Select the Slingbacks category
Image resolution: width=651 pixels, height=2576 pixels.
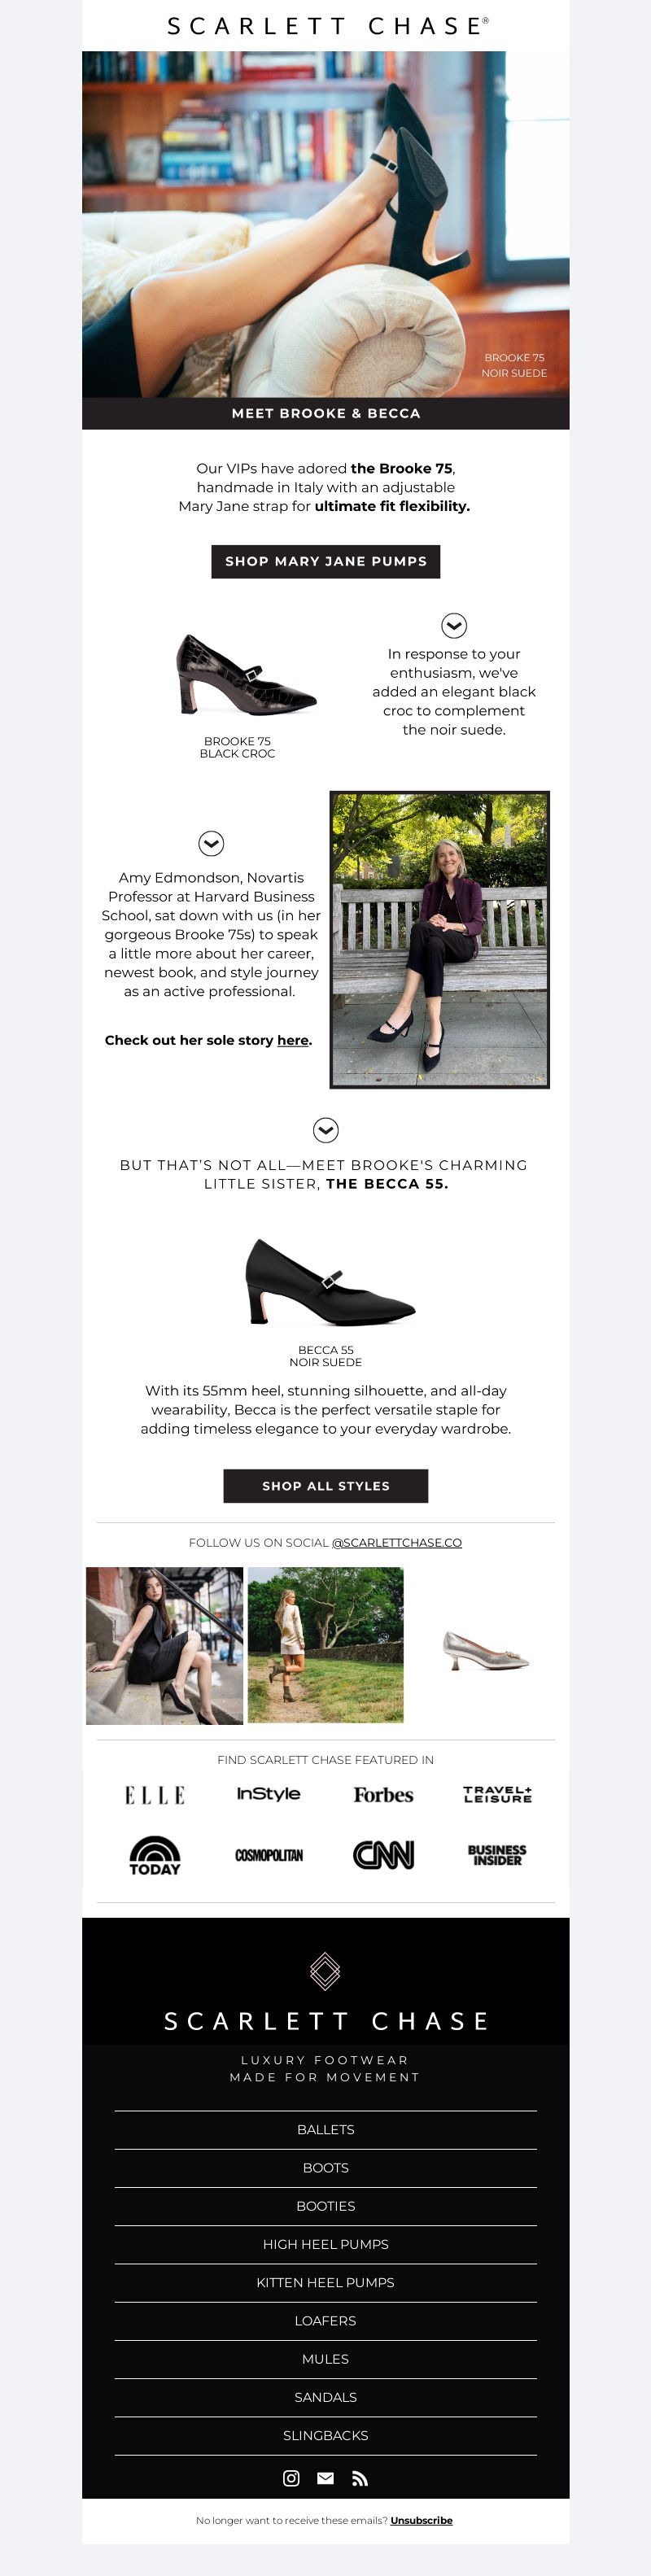tap(326, 2436)
